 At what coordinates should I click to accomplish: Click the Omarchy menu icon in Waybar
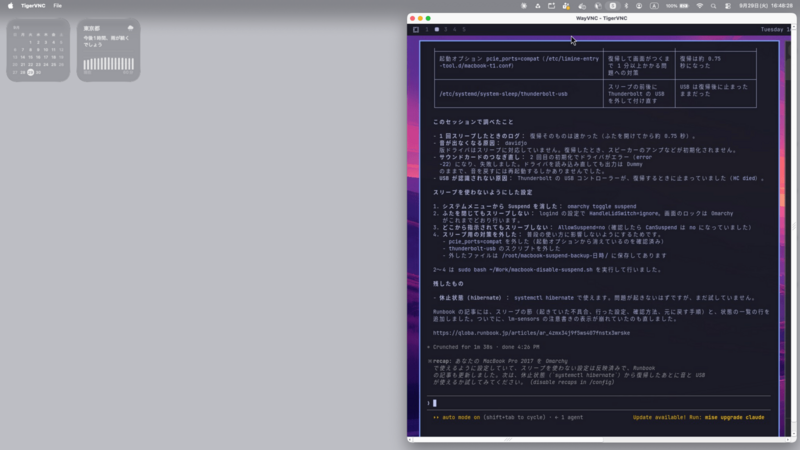416,30
